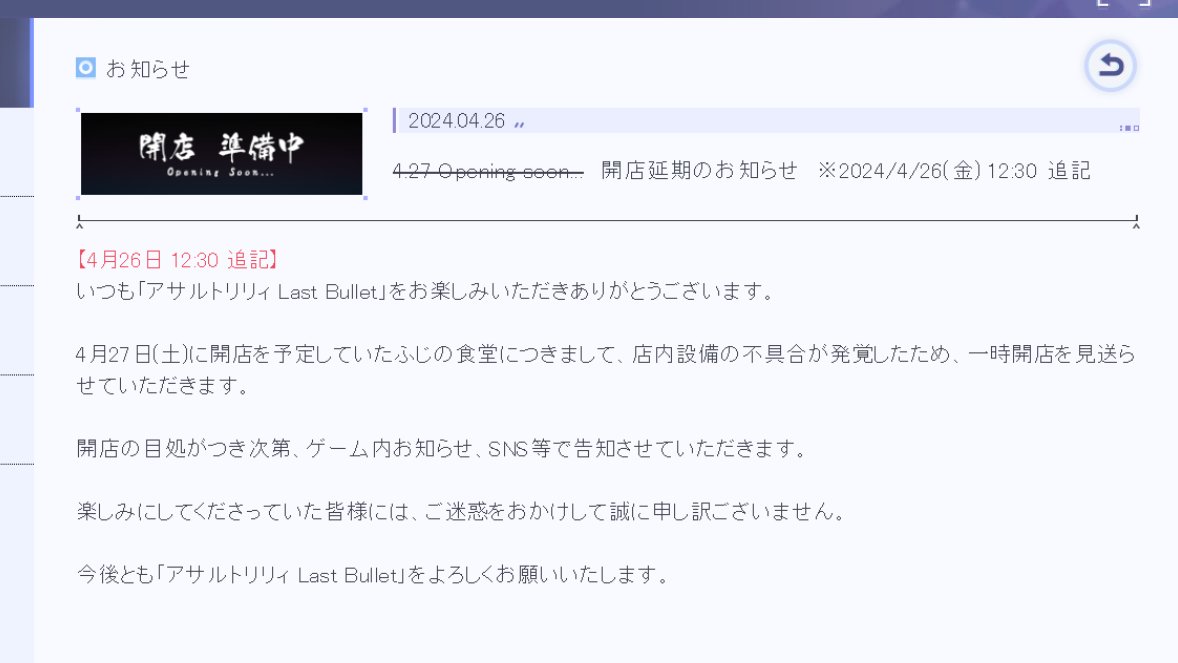This screenshot has height=663, width=1178.
Task: Click the 開店延期のお知らせ title
Action: pos(699,171)
